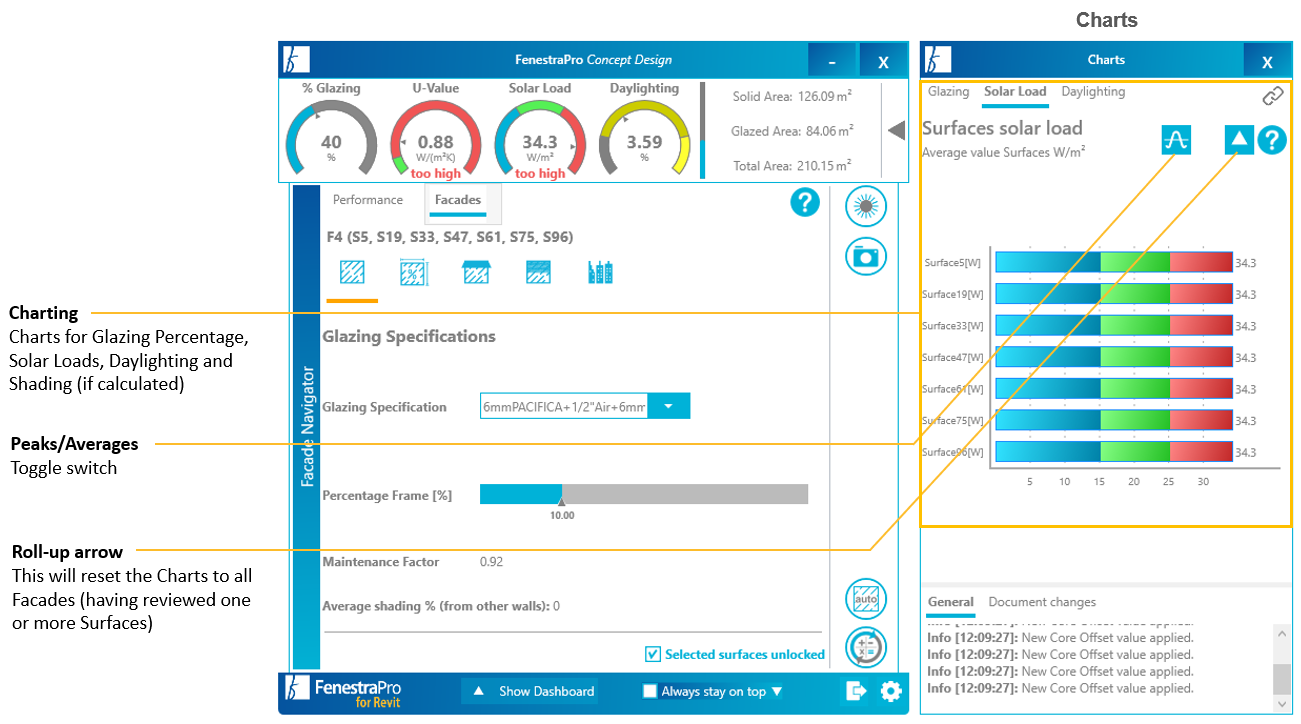This screenshot has width=1301, height=724.
Task: Click the roll-up arrow in Charts
Action: point(1239,140)
